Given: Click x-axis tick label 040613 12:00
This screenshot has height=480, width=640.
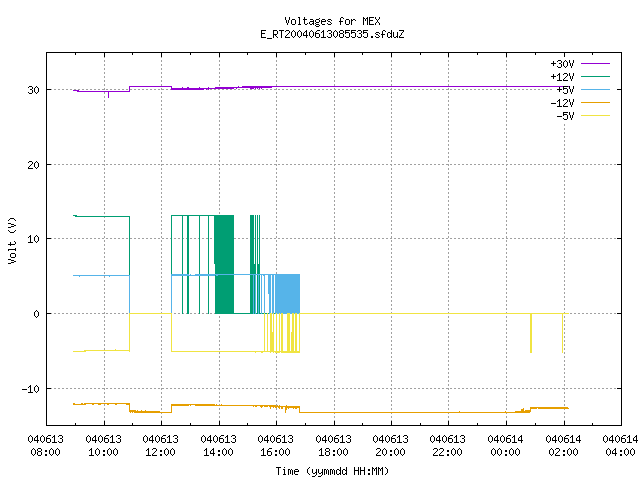Looking at the screenshot, I should click(x=160, y=446).
